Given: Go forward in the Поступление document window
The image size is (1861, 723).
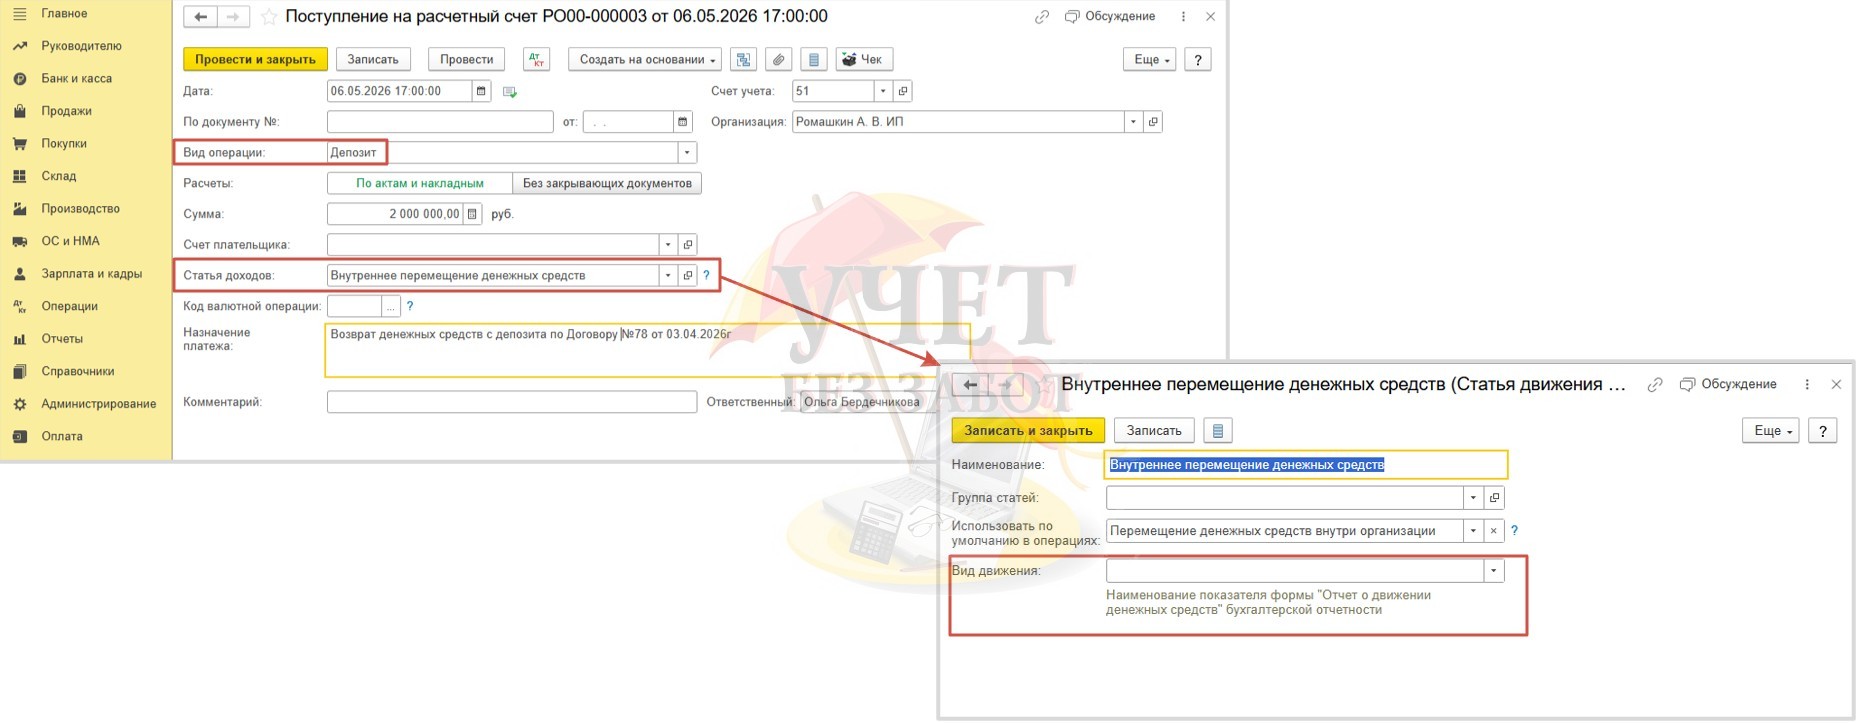Looking at the screenshot, I should click(233, 17).
